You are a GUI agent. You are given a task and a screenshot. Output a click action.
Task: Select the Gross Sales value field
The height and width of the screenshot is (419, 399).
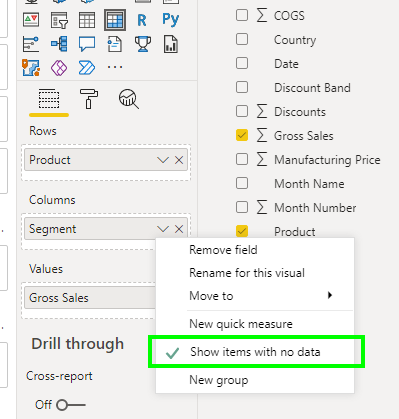[90, 298]
